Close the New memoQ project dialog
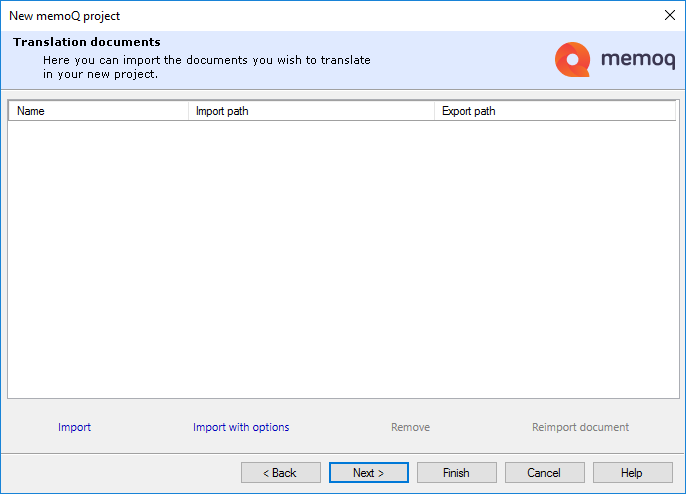The image size is (686, 494). (x=669, y=15)
